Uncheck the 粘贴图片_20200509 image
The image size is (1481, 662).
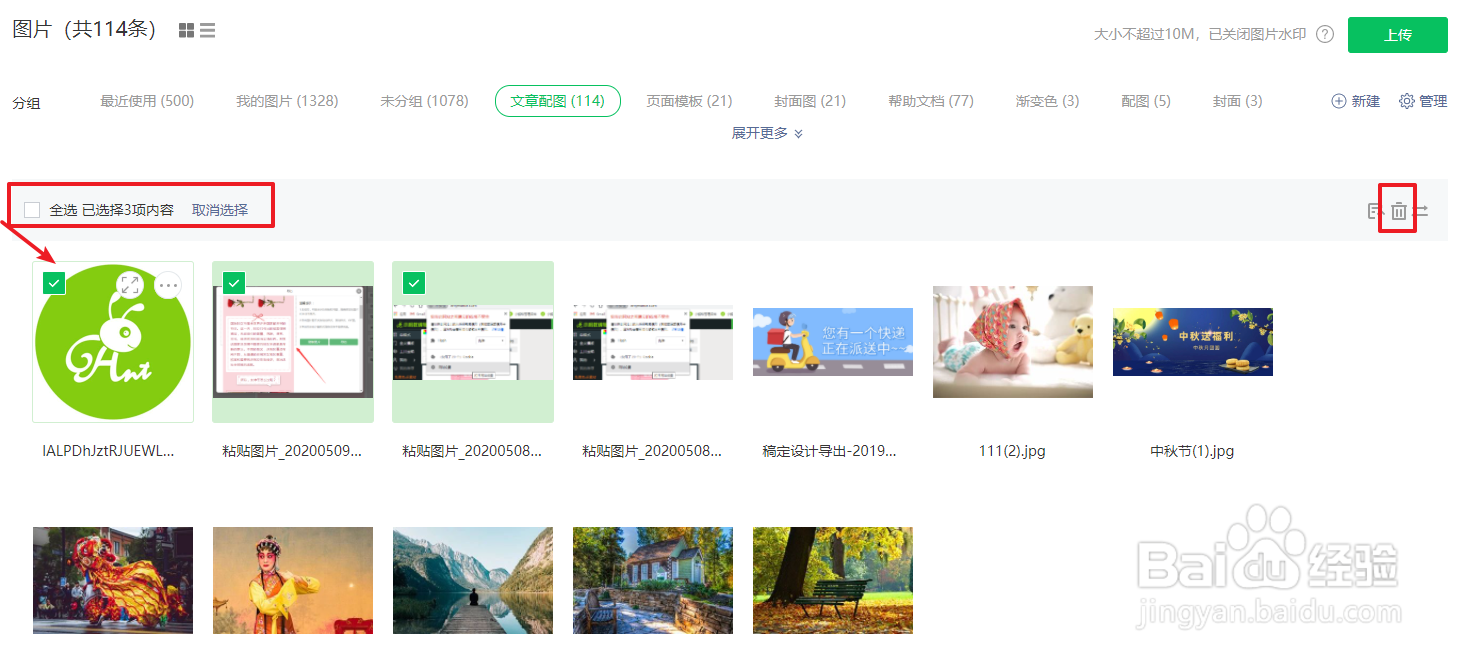click(x=234, y=283)
